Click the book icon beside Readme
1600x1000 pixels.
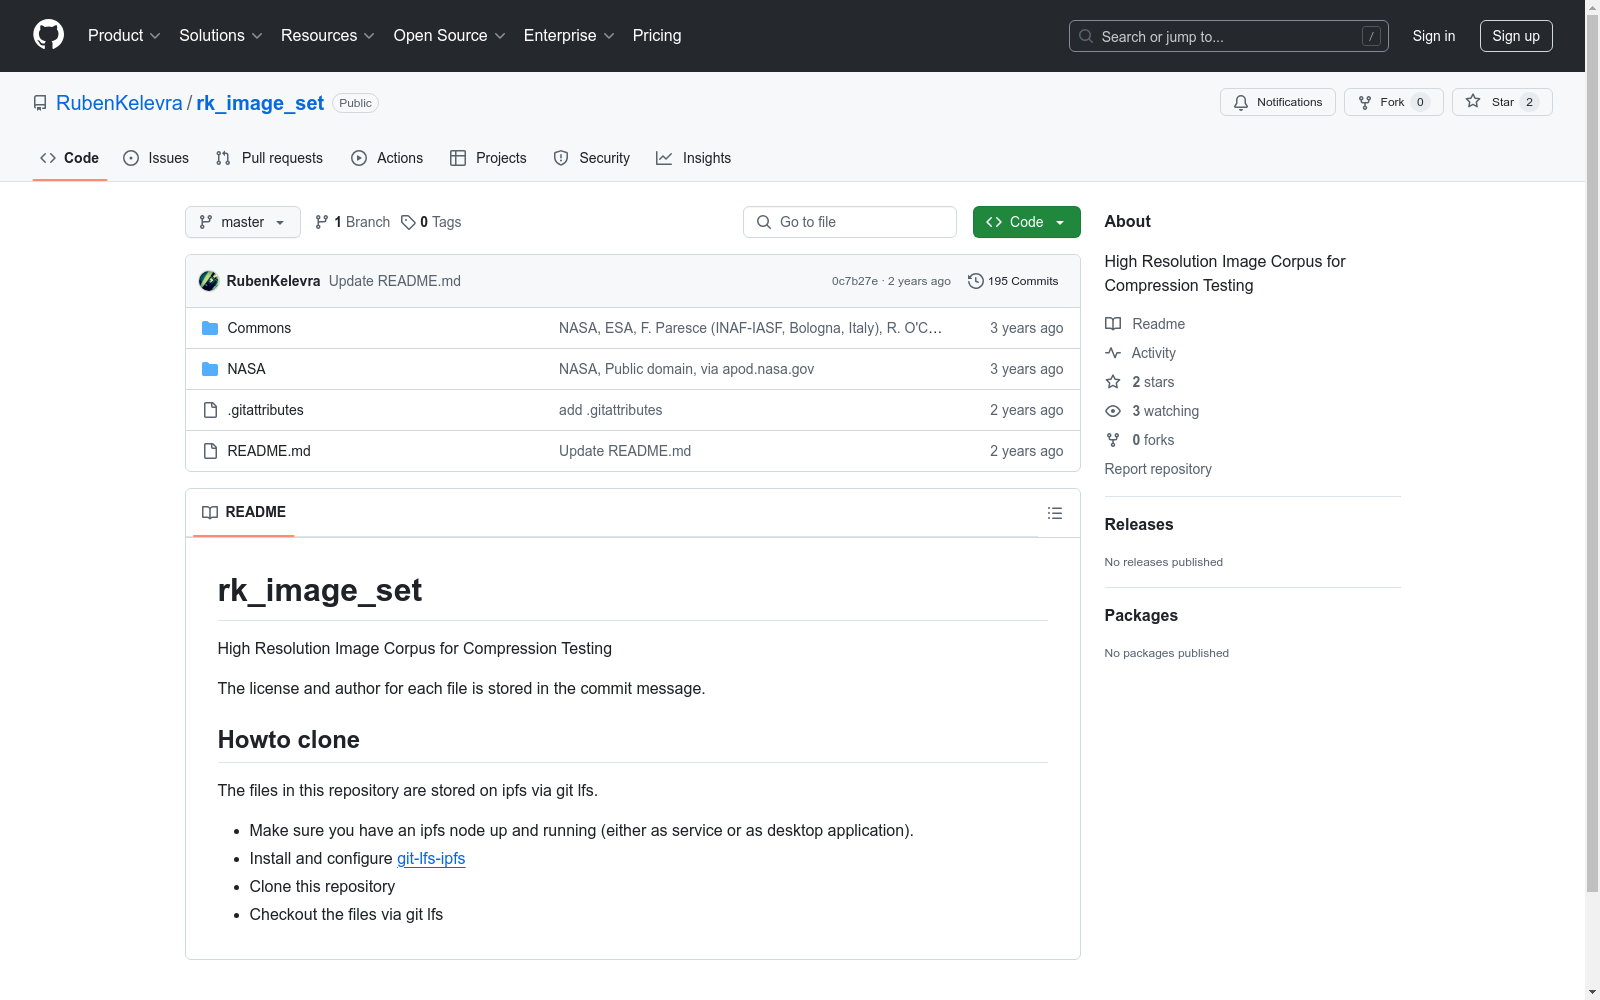pos(1113,324)
